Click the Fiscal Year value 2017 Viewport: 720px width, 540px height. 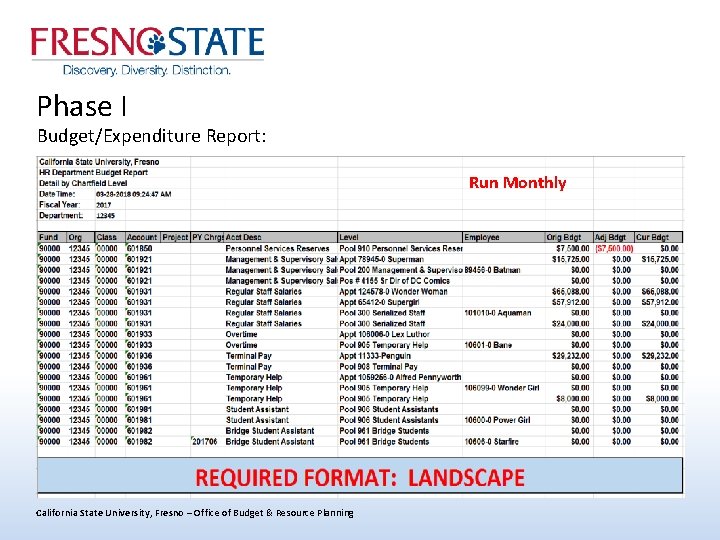click(x=104, y=205)
